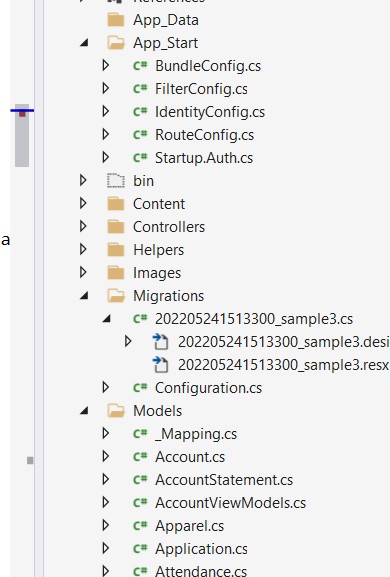The height and width of the screenshot is (577, 390).
Task: Collapse the 202205241513300_sample3.cs node
Action: point(107,319)
